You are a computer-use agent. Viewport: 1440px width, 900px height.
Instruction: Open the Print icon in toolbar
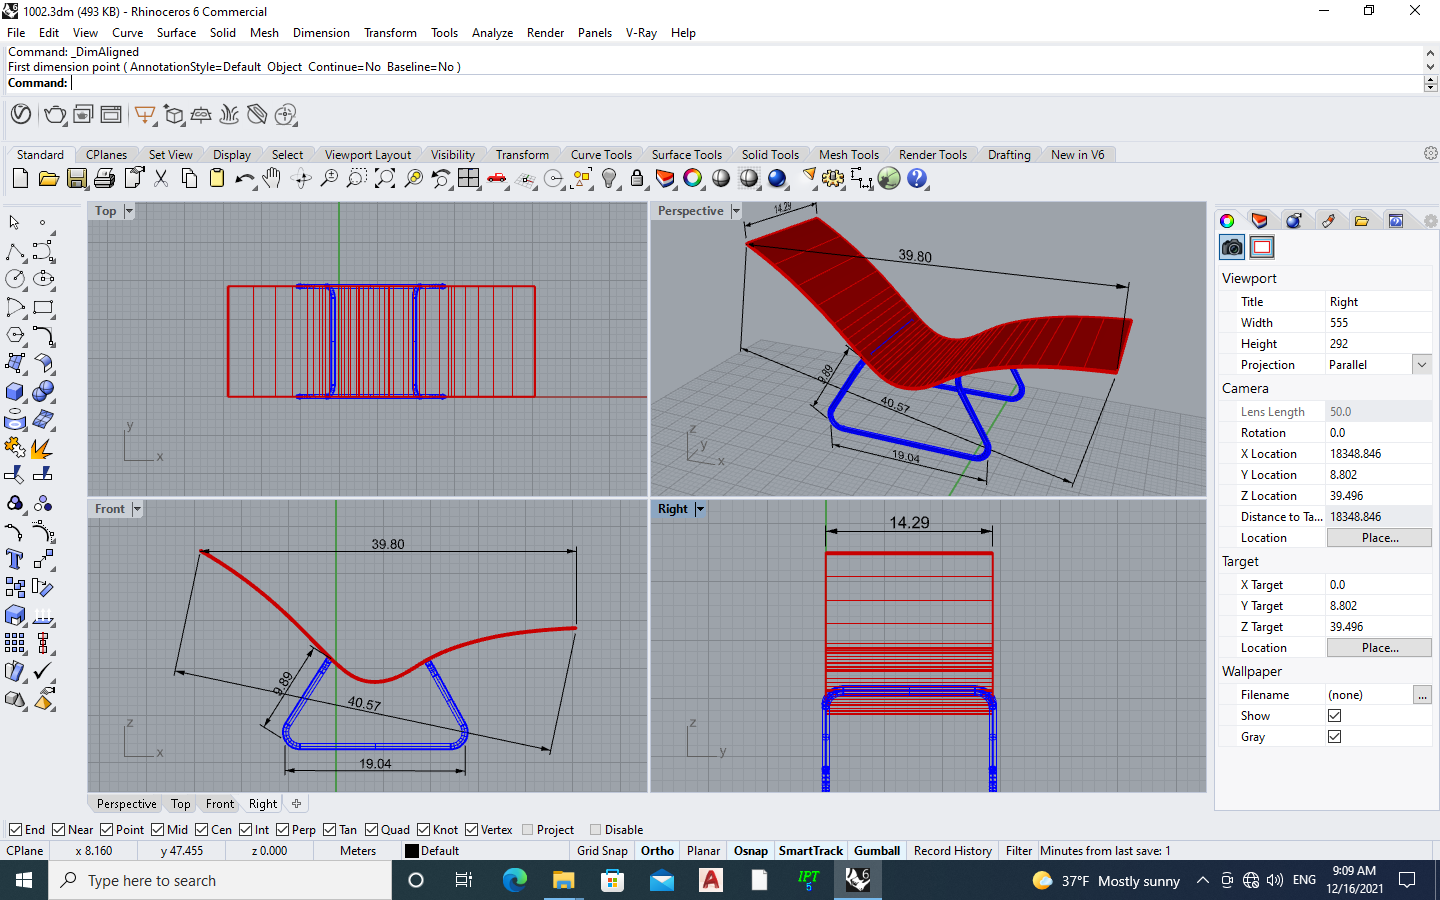tap(105, 179)
